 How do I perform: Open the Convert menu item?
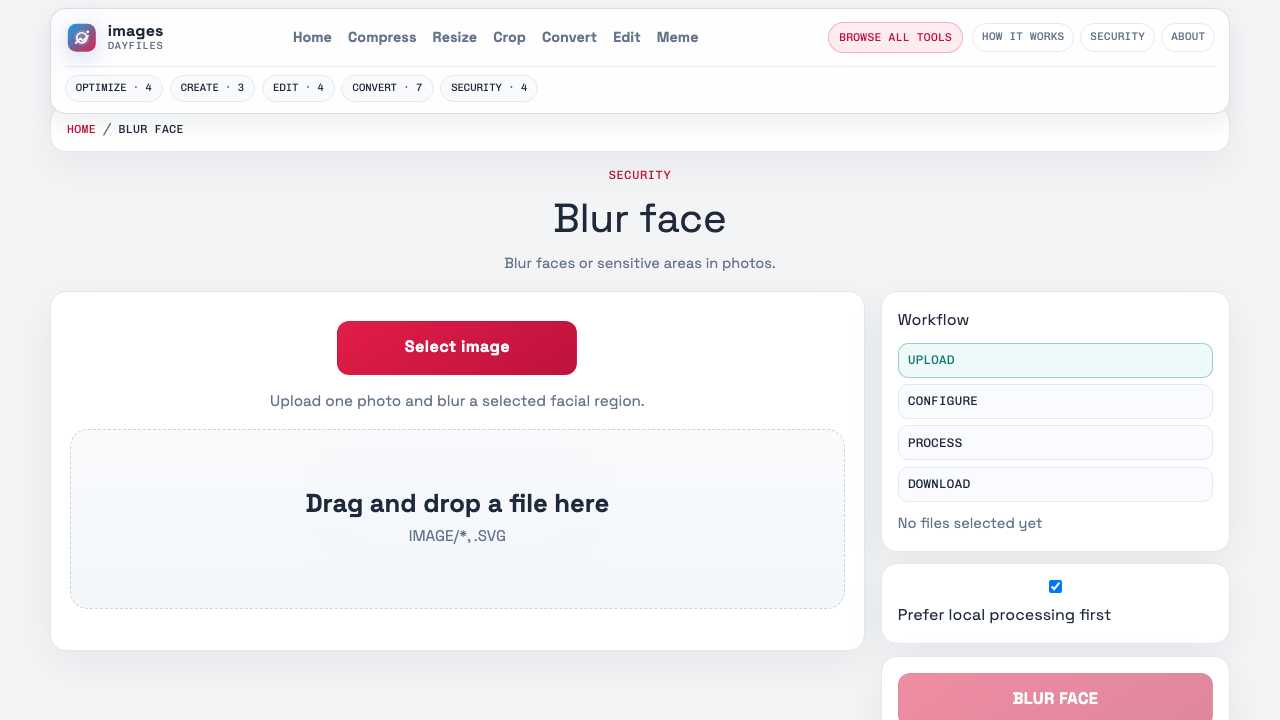[568, 37]
